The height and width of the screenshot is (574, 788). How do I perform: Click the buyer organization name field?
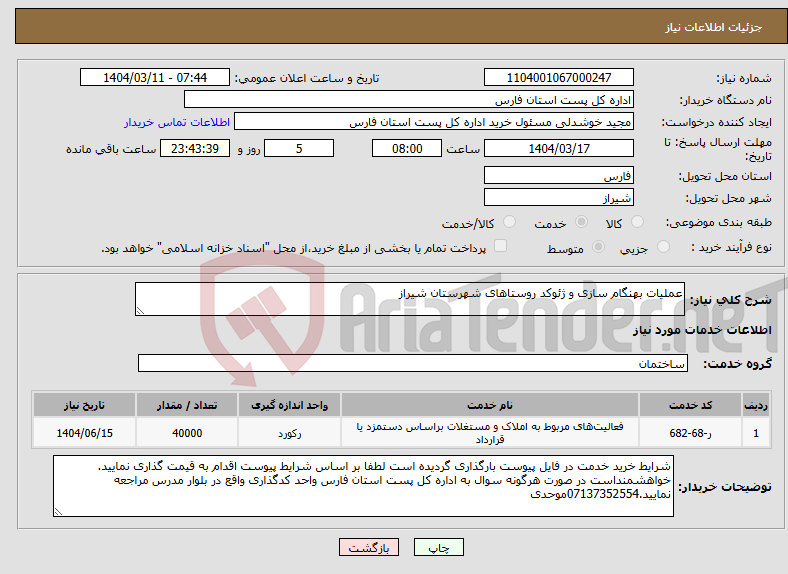(x=409, y=100)
